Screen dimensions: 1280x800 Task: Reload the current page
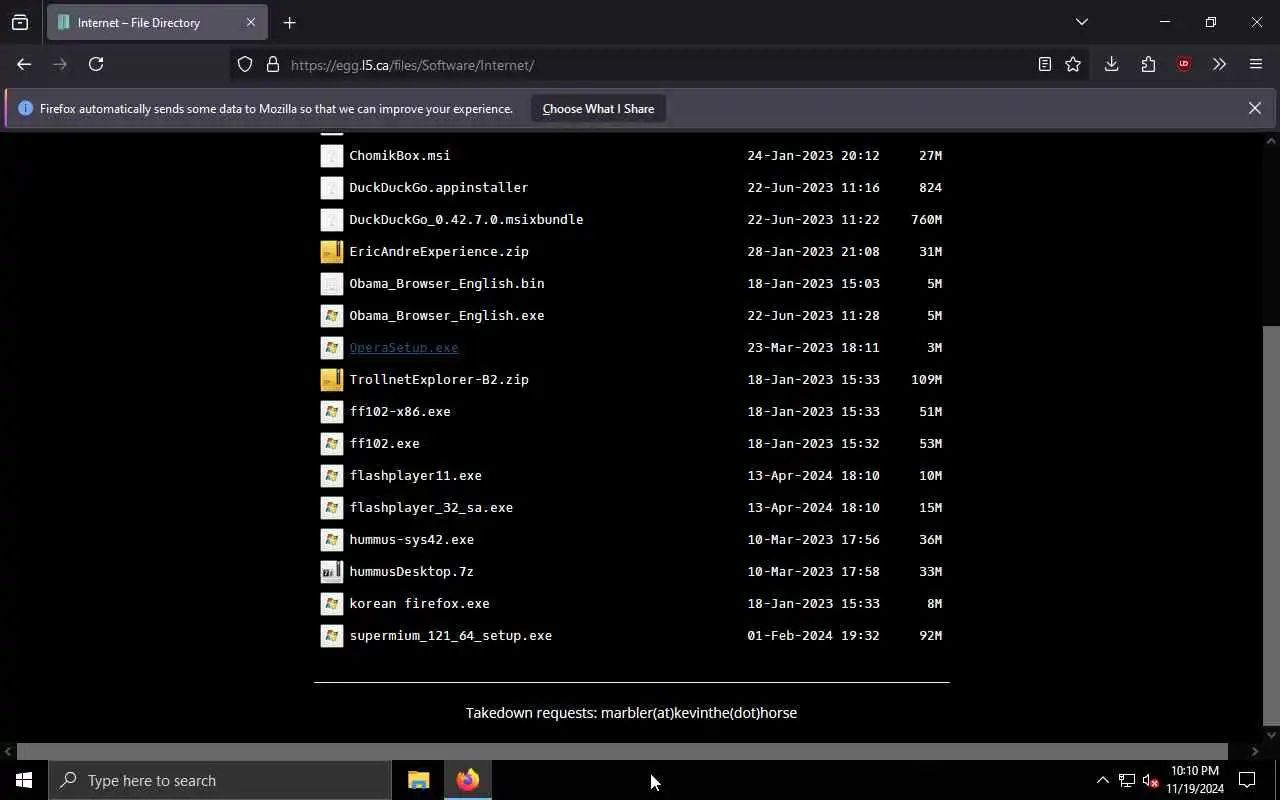click(x=96, y=64)
